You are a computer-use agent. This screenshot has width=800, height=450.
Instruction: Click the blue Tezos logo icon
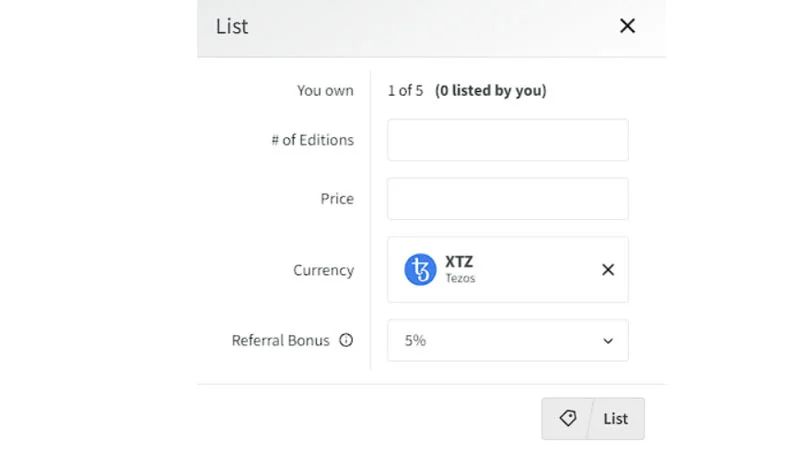coord(420,270)
